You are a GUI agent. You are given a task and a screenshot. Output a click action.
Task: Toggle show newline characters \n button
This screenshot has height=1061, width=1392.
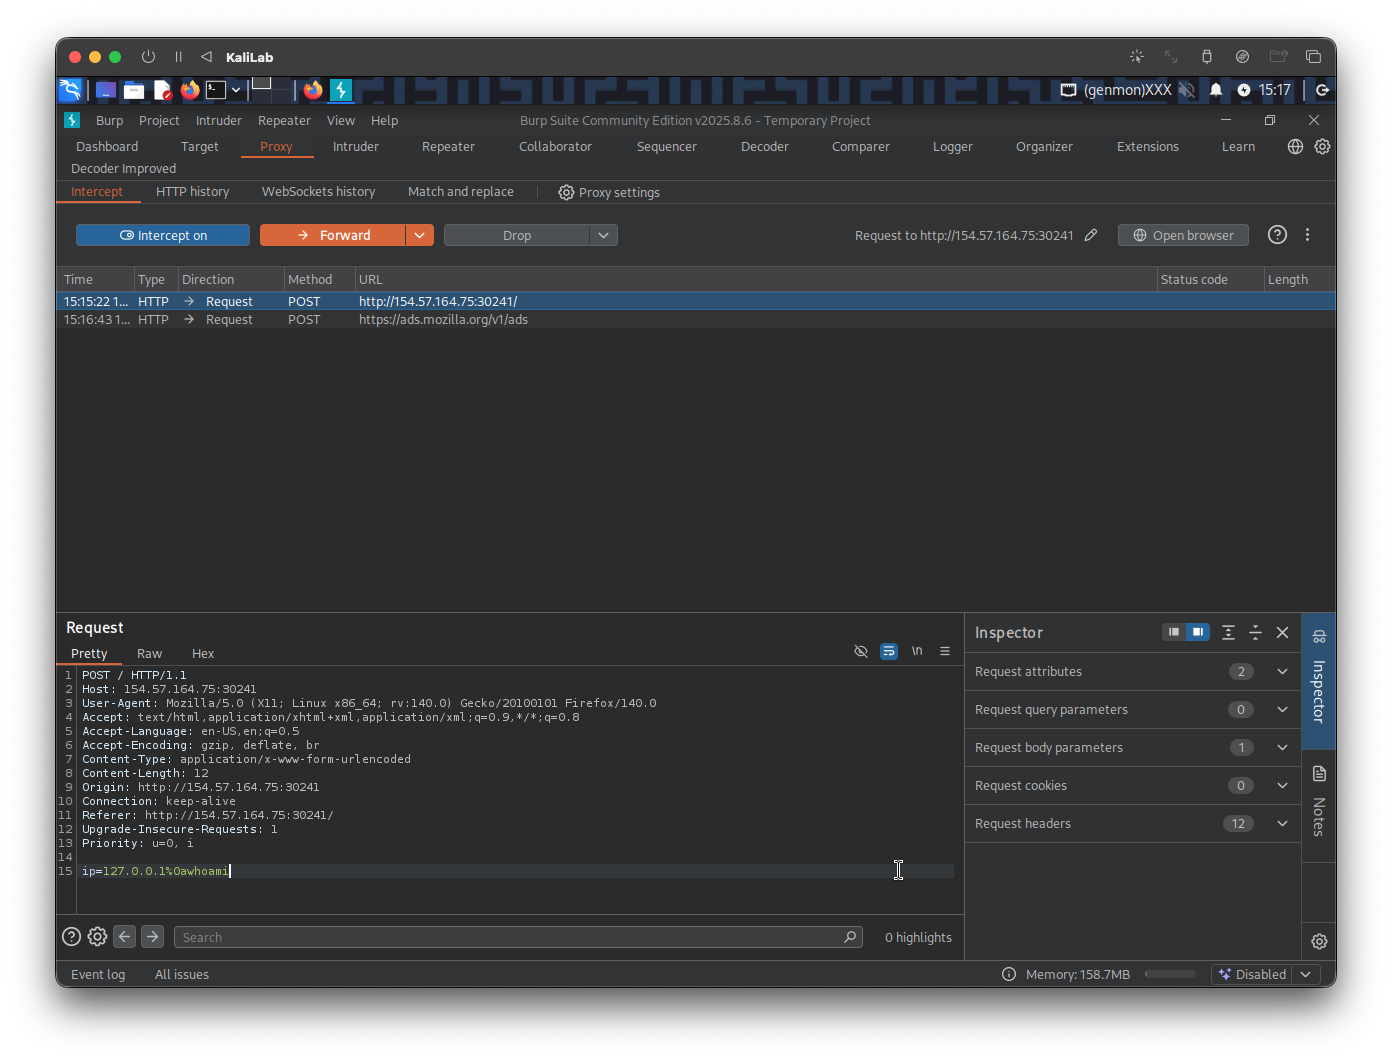click(917, 651)
